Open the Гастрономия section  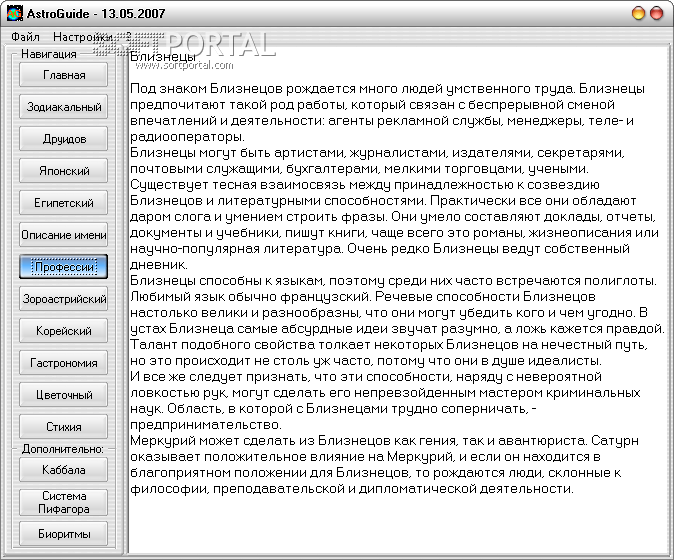point(64,363)
